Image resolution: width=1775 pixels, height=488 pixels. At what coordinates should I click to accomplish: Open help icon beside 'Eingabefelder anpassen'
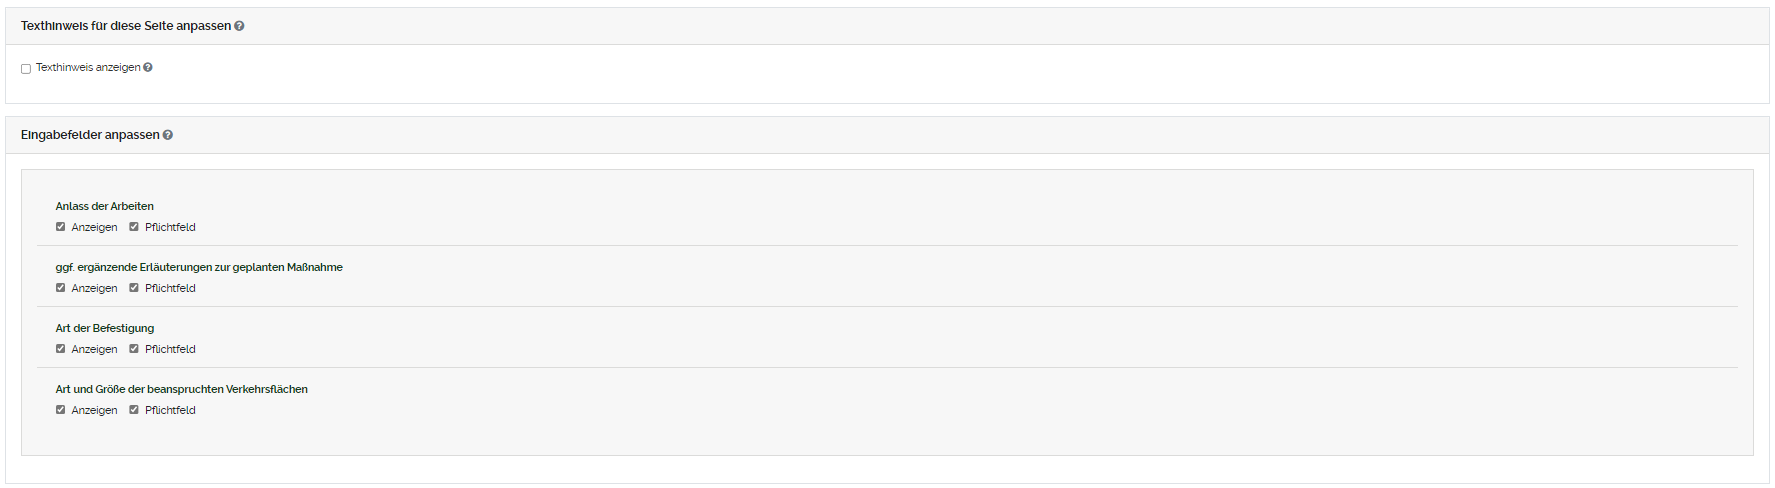(168, 135)
